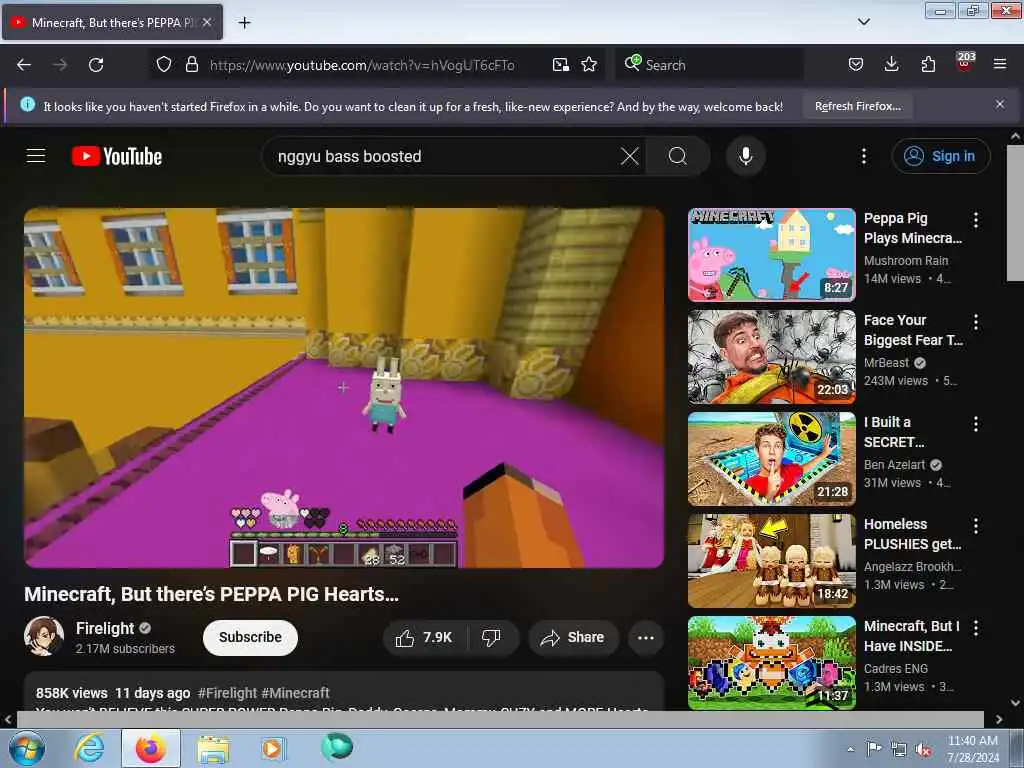Open the tracking protection shield icon

164,65
